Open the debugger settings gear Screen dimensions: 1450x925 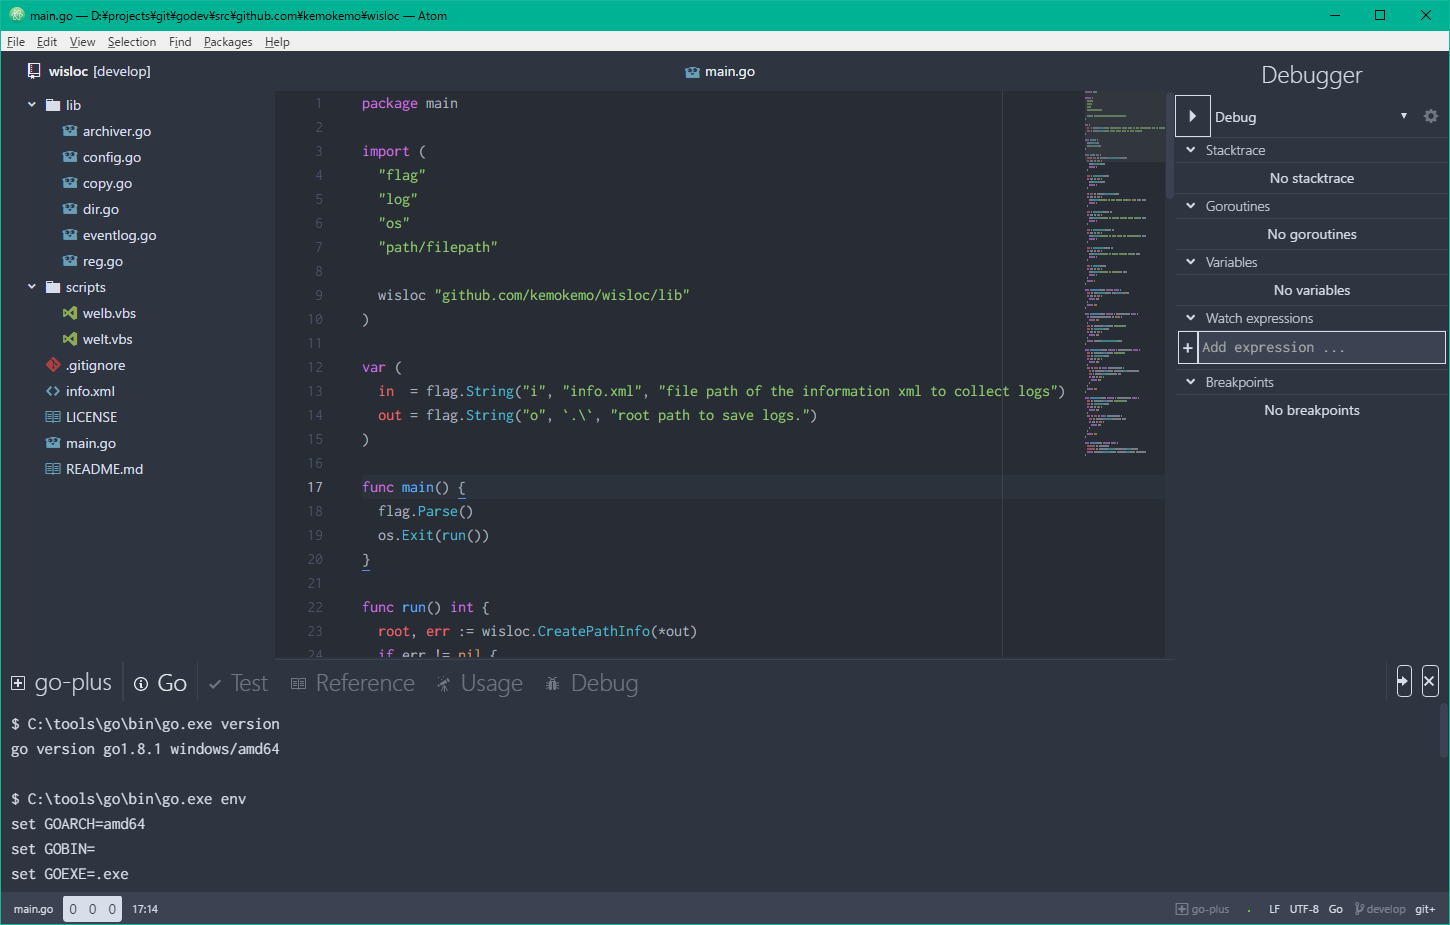point(1430,116)
